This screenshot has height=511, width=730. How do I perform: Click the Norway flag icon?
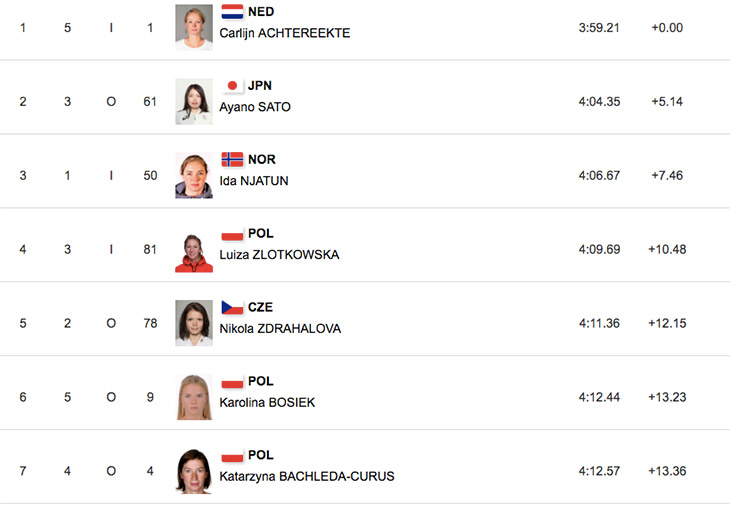point(232,160)
